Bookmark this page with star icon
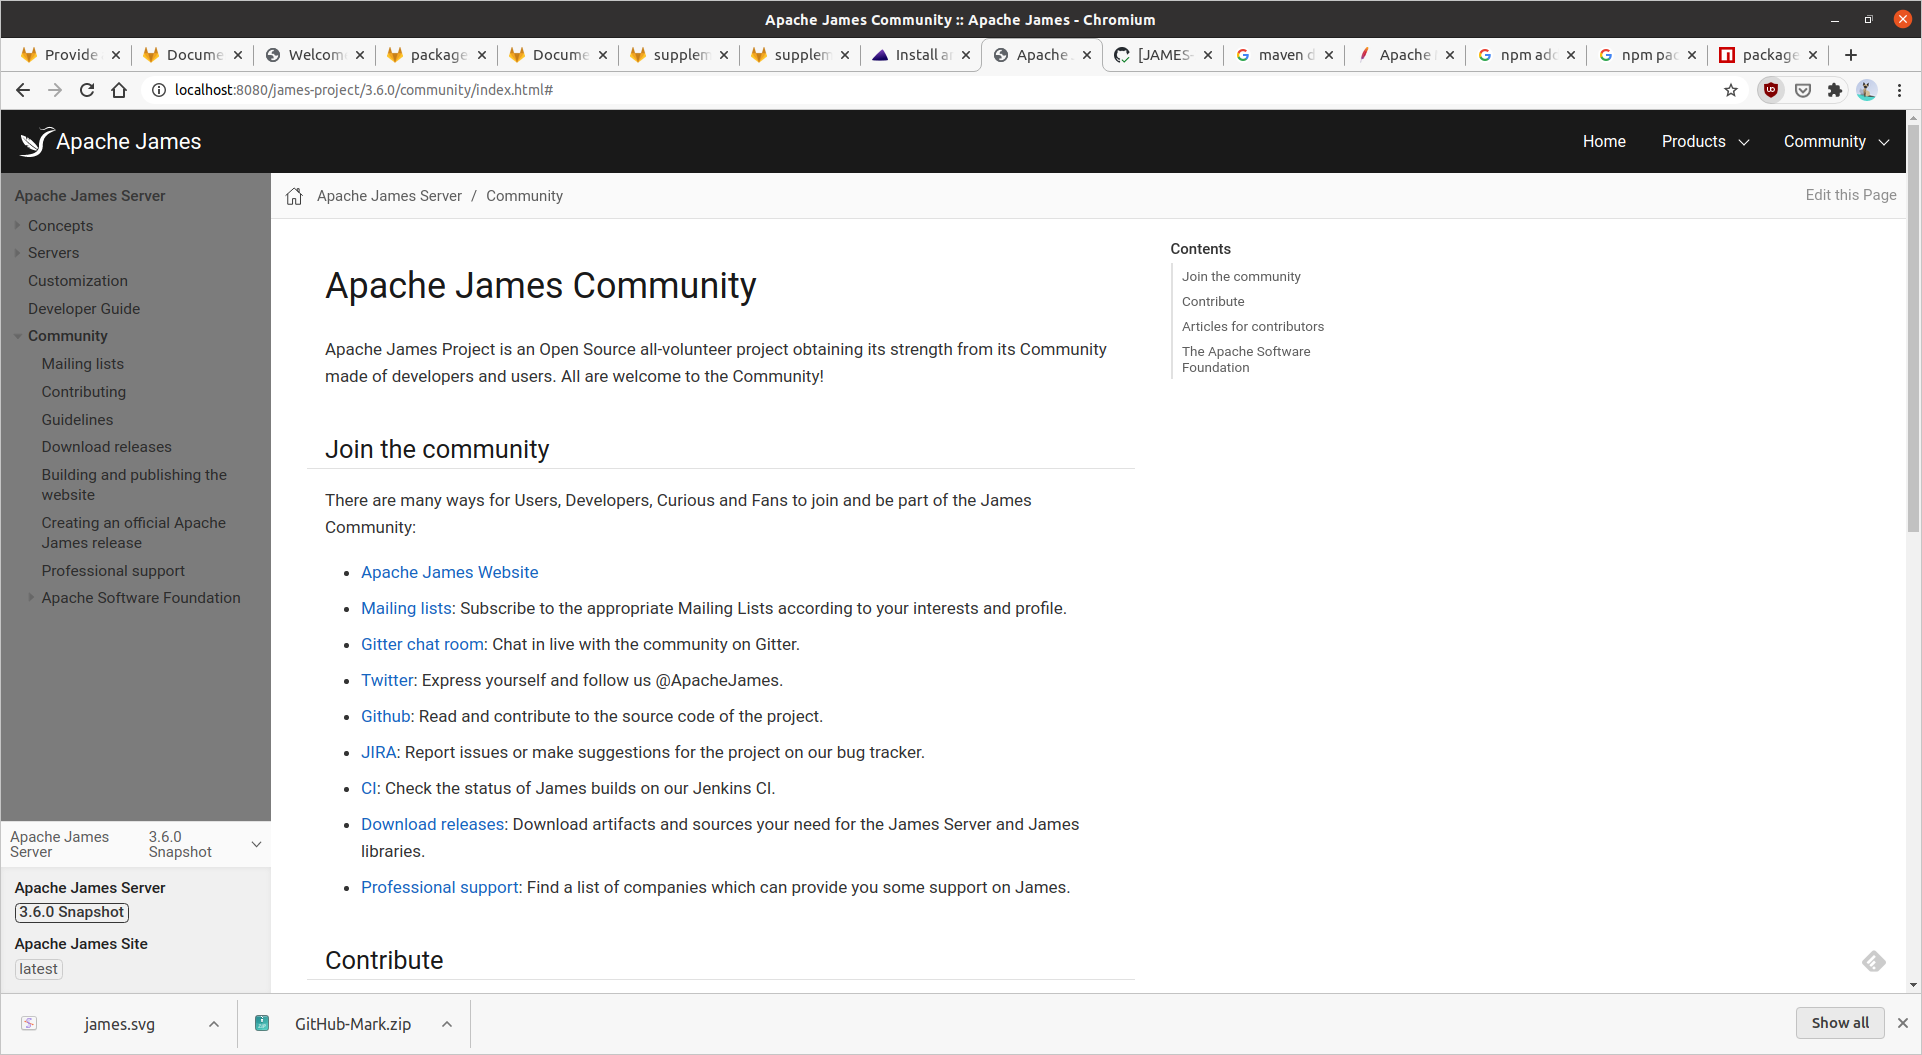Image resolution: width=1922 pixels, height=1055 pixels. click(x=1731, y=90)
